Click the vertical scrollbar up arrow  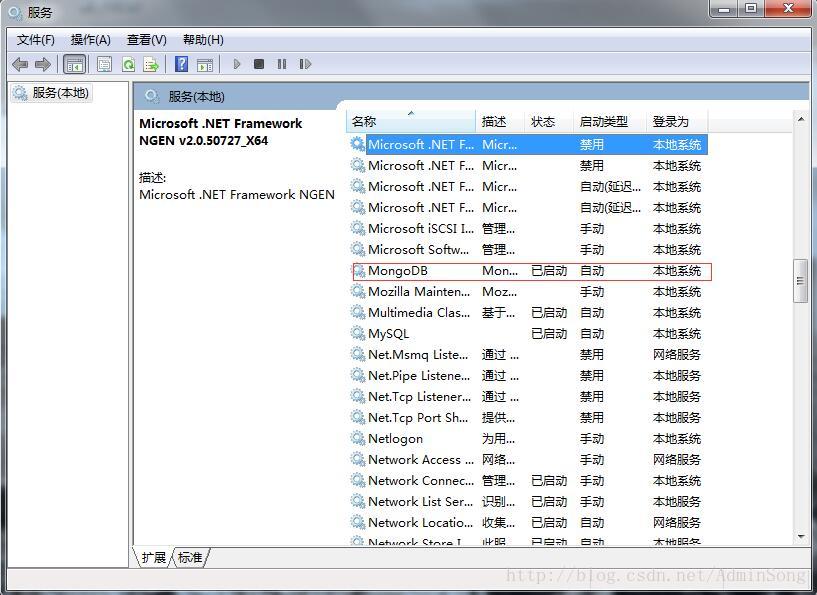[x=801, y=119]
